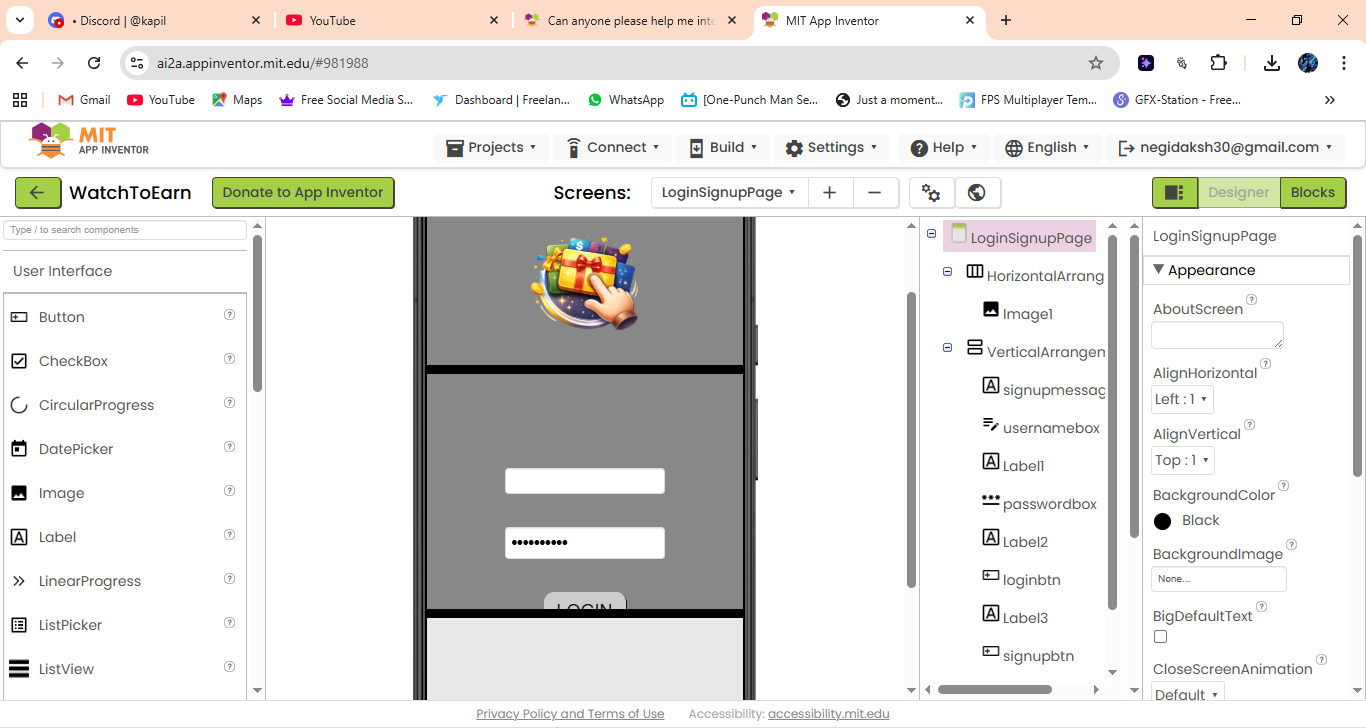Open the AlignHorizontal Left : 1 dropdown
Viewport: 1366px width, 728px height.
click(1182, 399)
